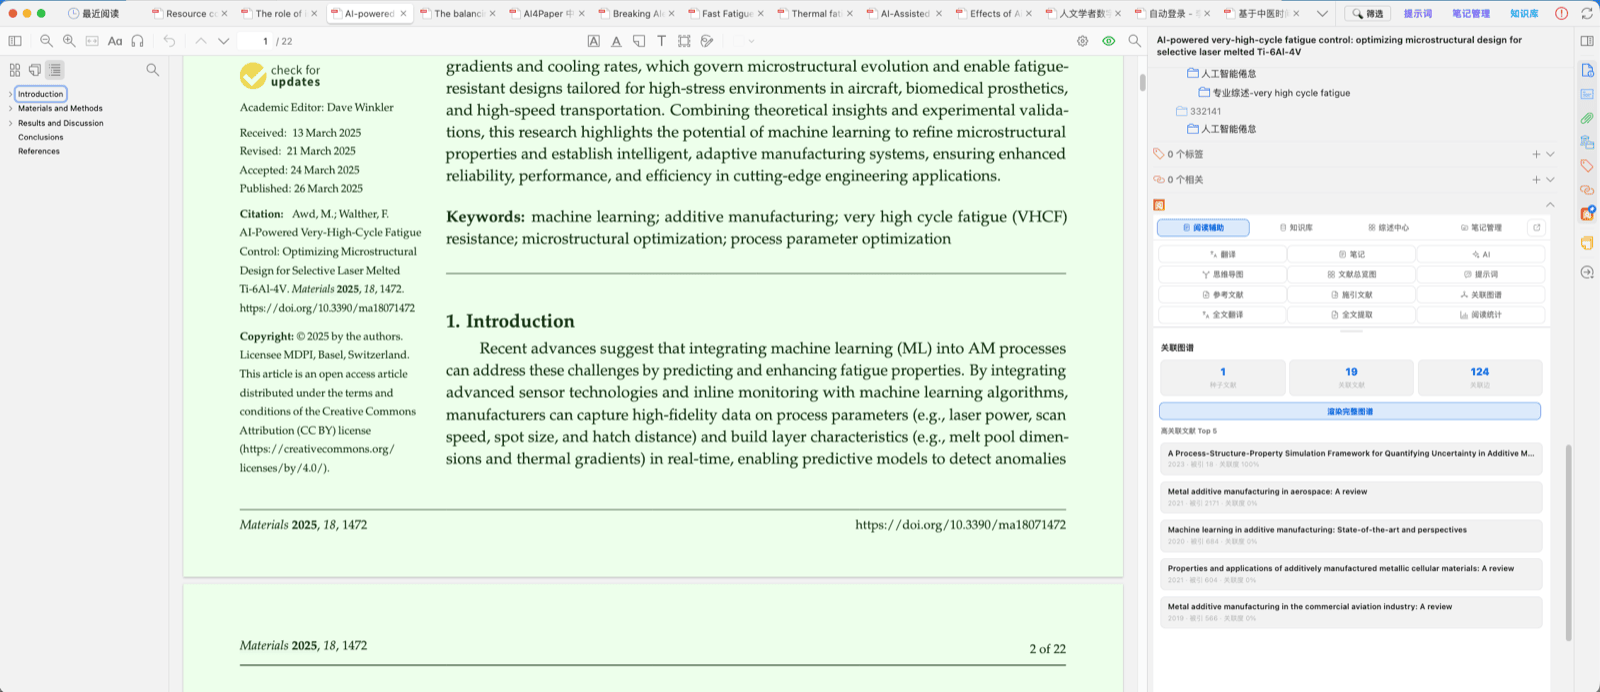This screenshot has width=1600, height=692.
Task: Click the sync refresh icon top right
Action: (x=1587, y=13)
